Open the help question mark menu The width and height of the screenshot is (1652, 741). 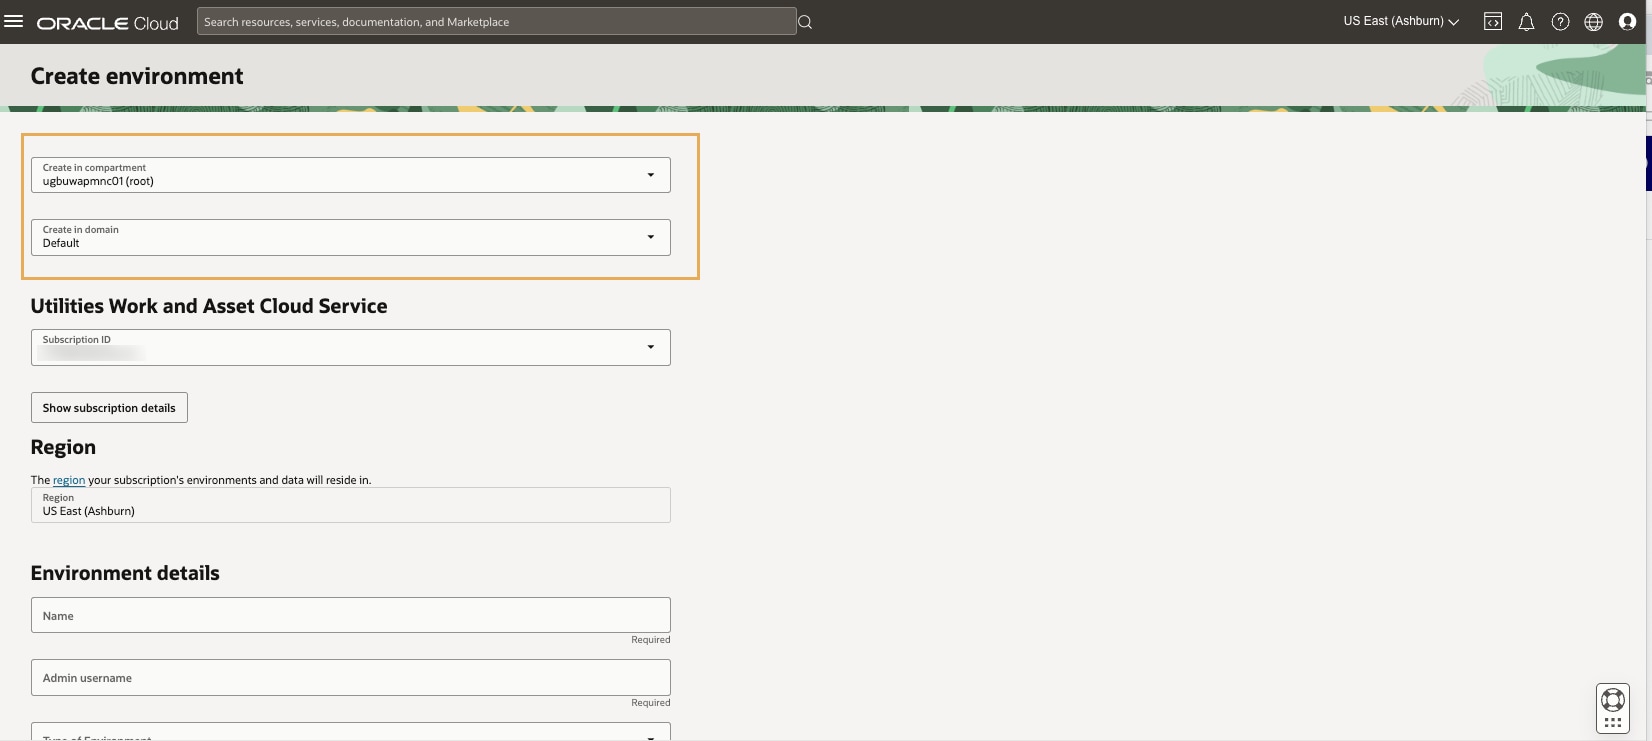click(1560, 21)
